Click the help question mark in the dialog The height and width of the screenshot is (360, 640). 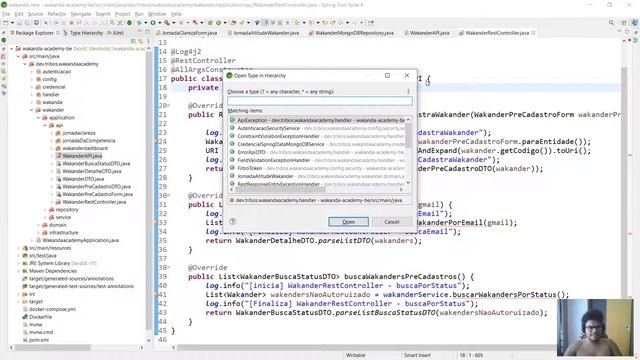[x=232, y=221]
